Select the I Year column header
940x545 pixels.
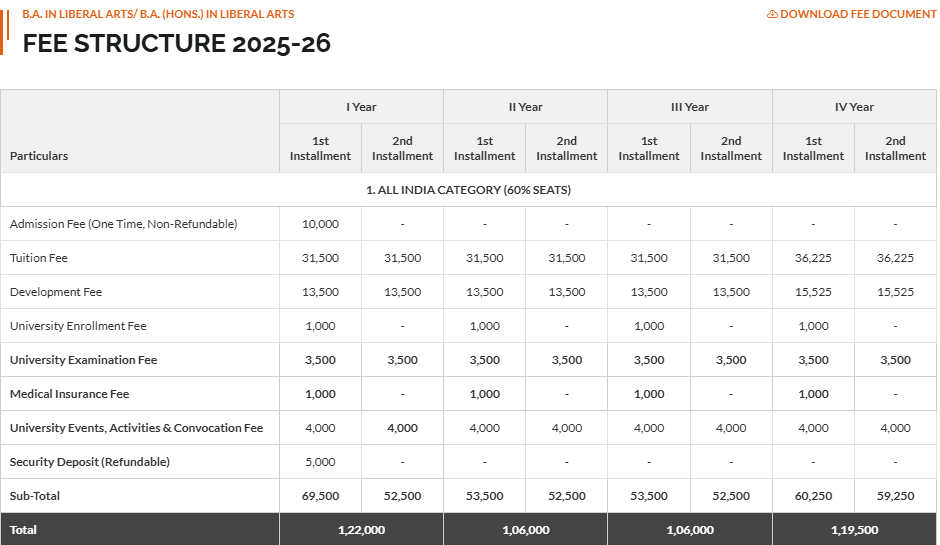(x=361, y=107)
